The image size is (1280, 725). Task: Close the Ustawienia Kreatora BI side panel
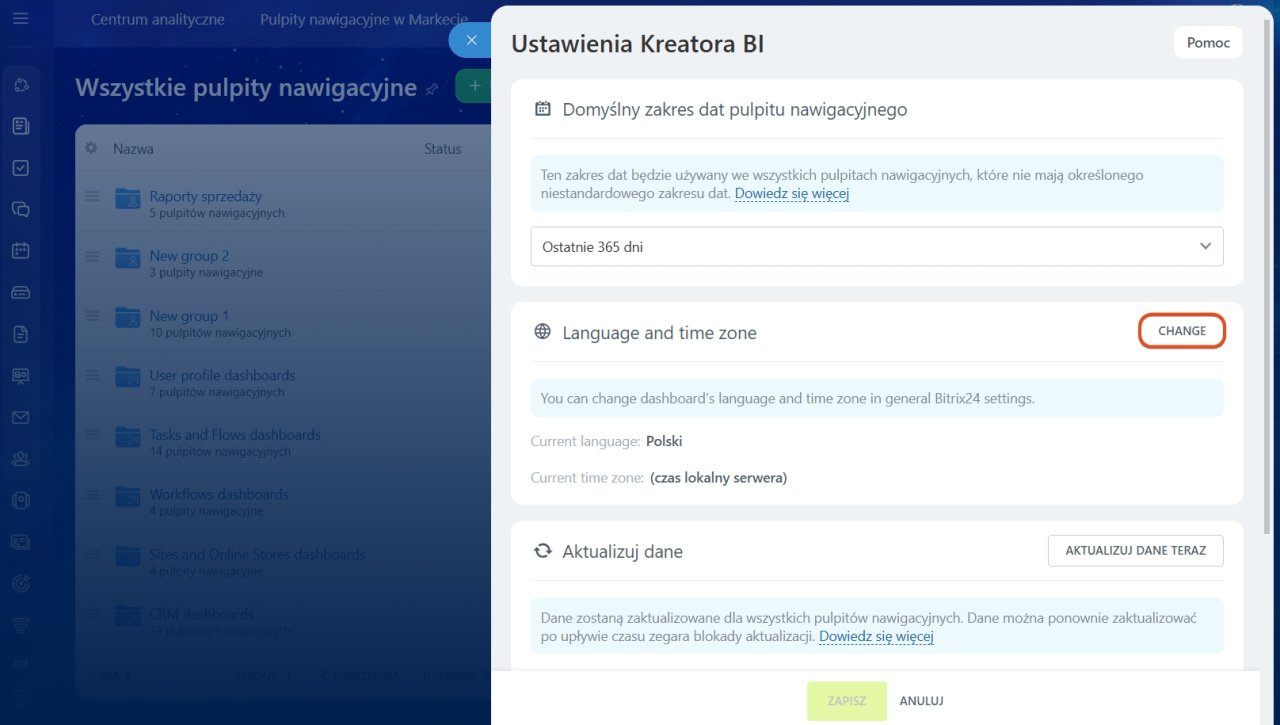[x=471, y=40]
